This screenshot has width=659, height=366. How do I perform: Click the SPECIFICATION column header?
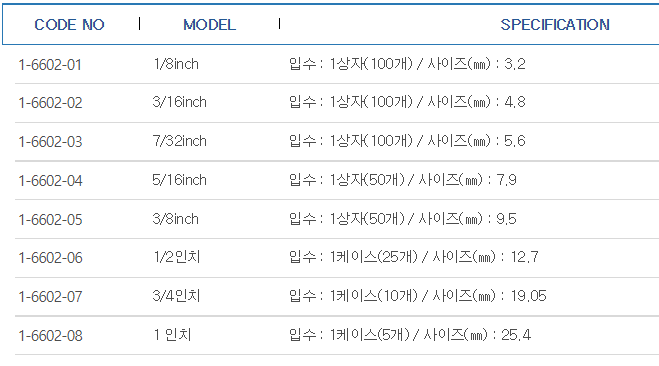[x=555, y=24]
